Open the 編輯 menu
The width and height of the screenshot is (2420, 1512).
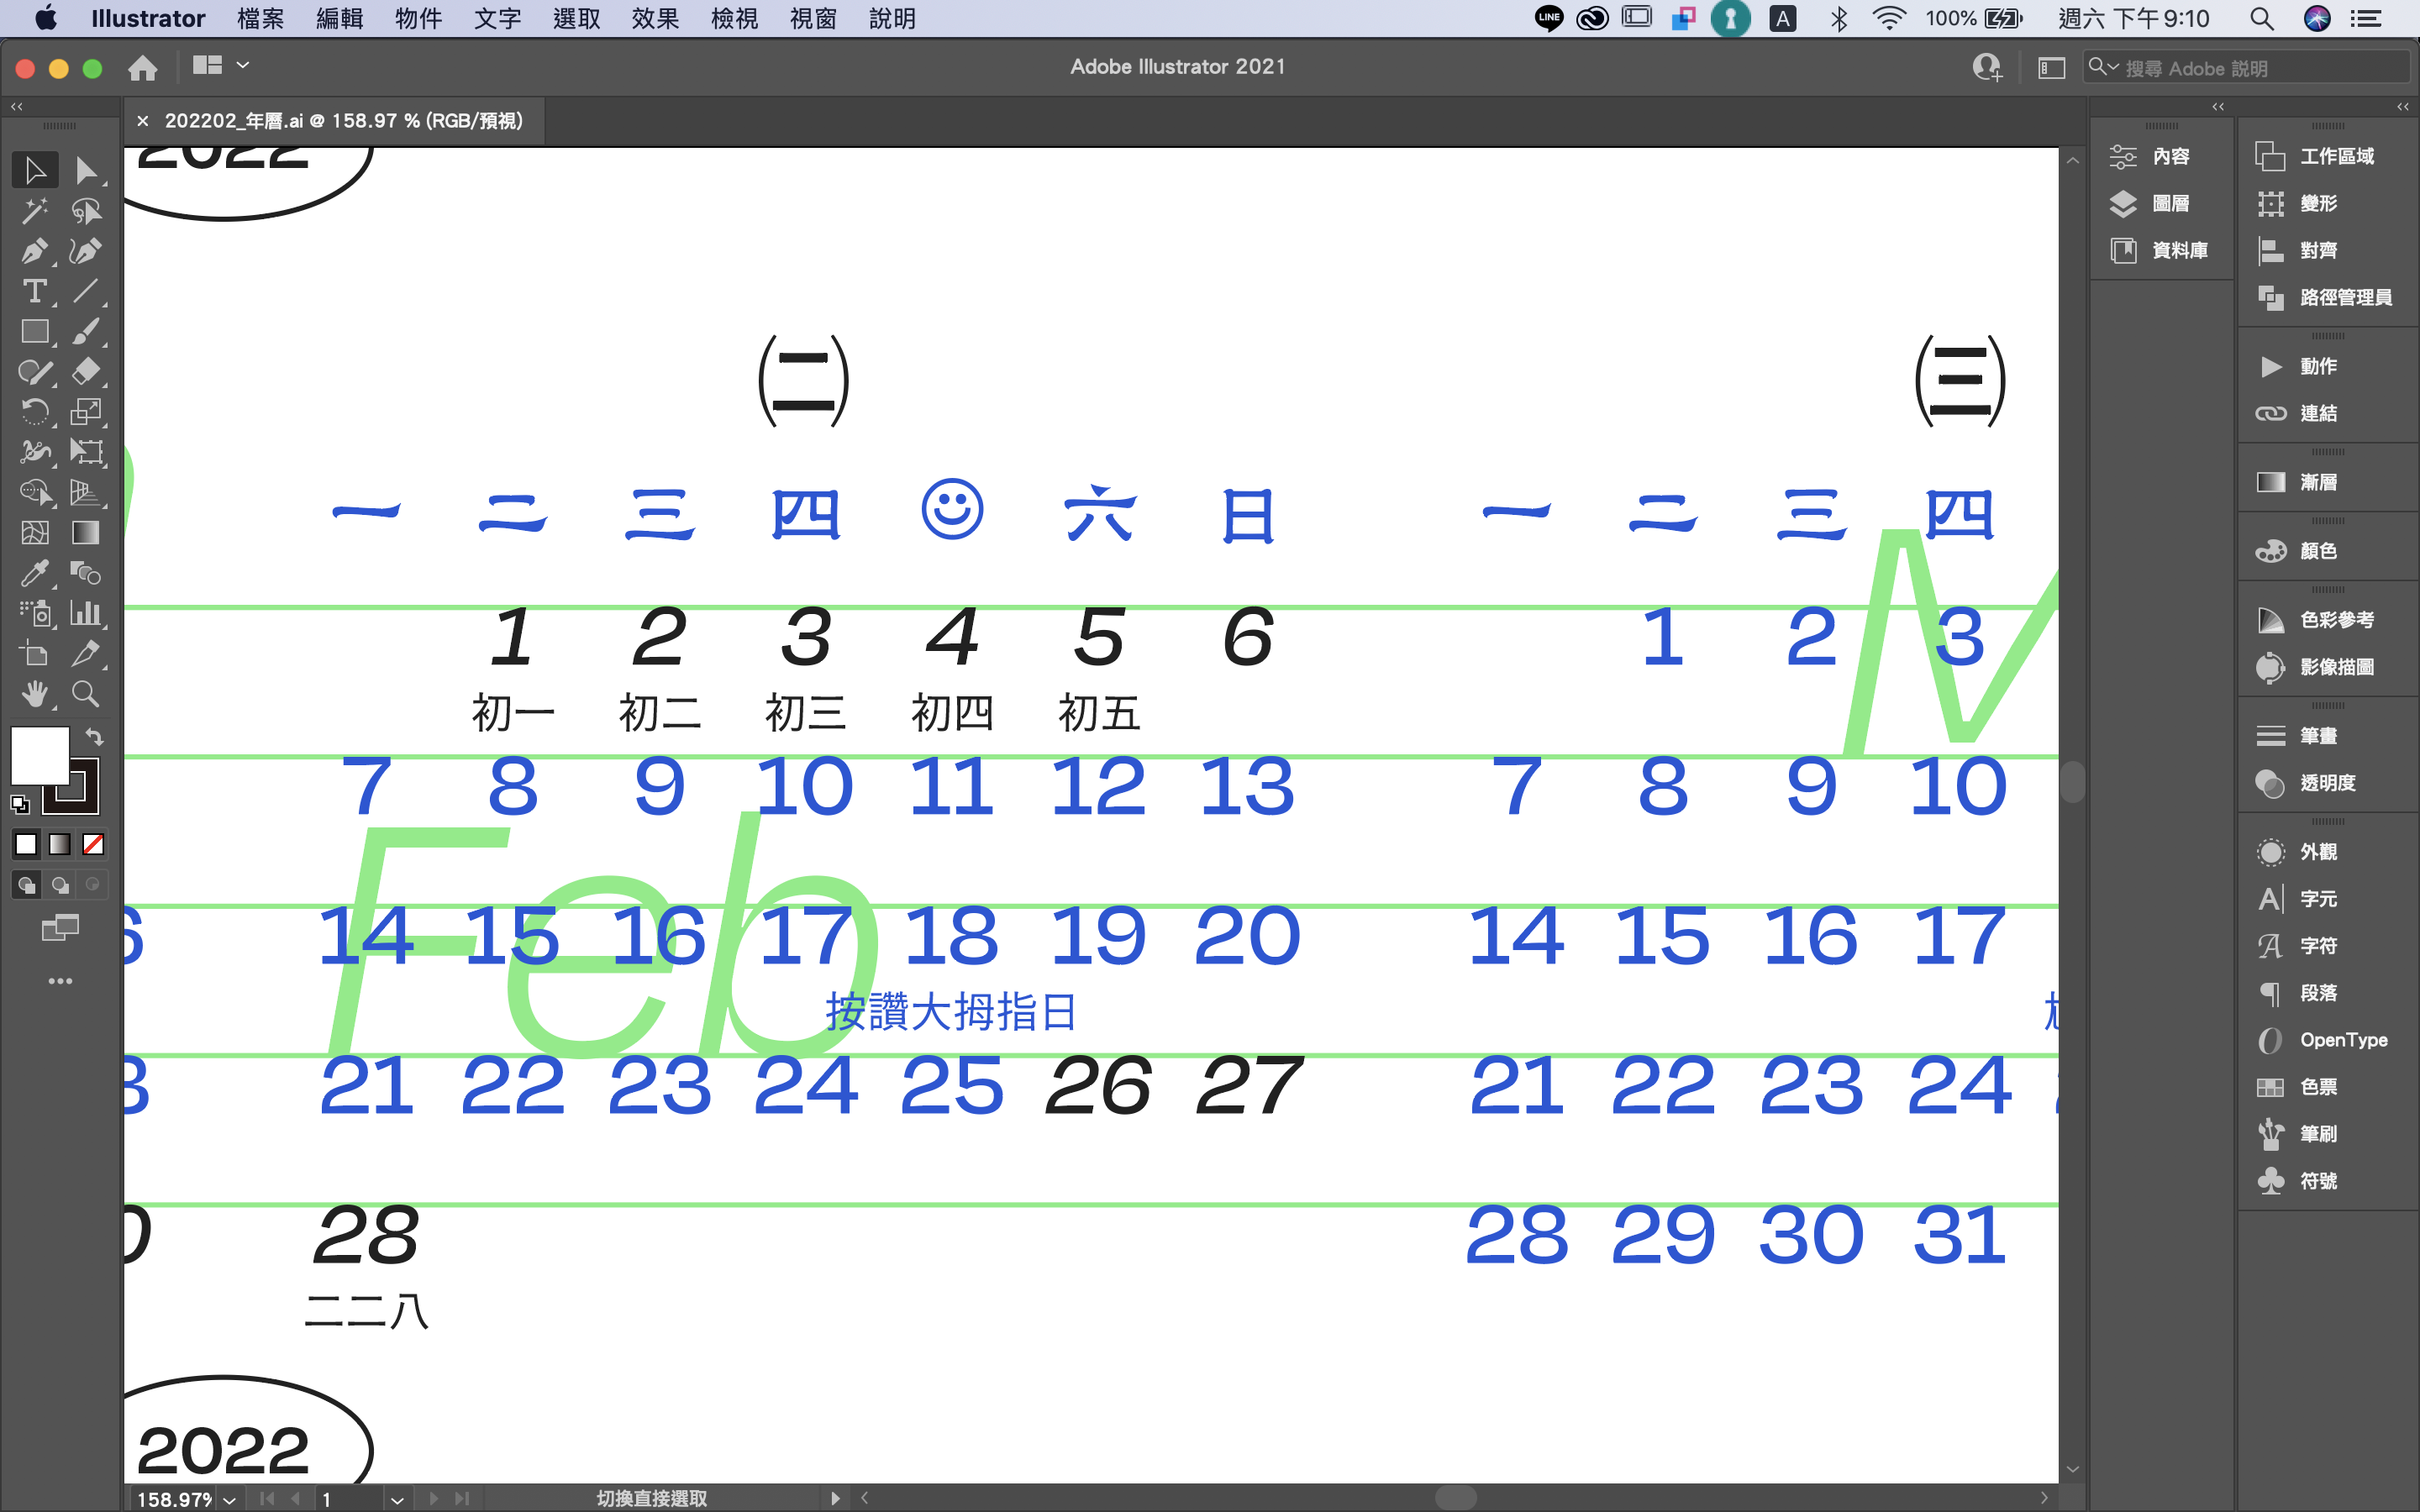340,18
